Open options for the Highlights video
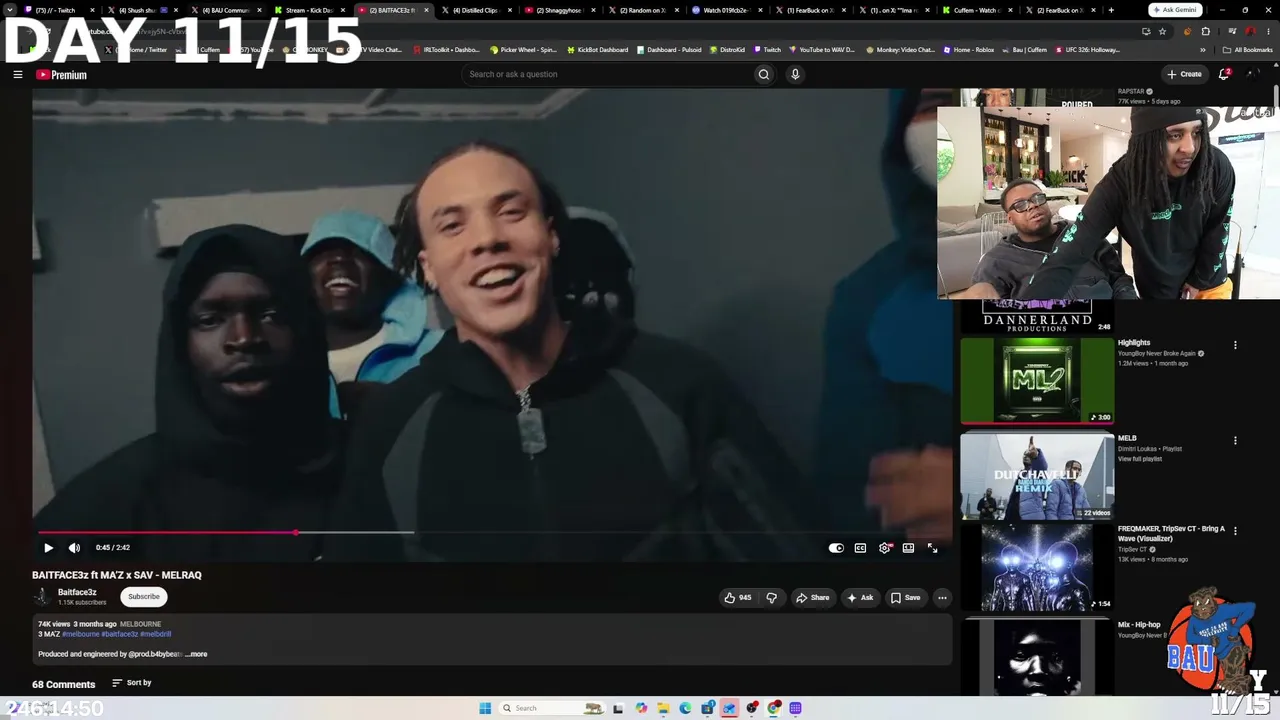Viewport: 1280px width, 720px height. [x=1235, y=345]
